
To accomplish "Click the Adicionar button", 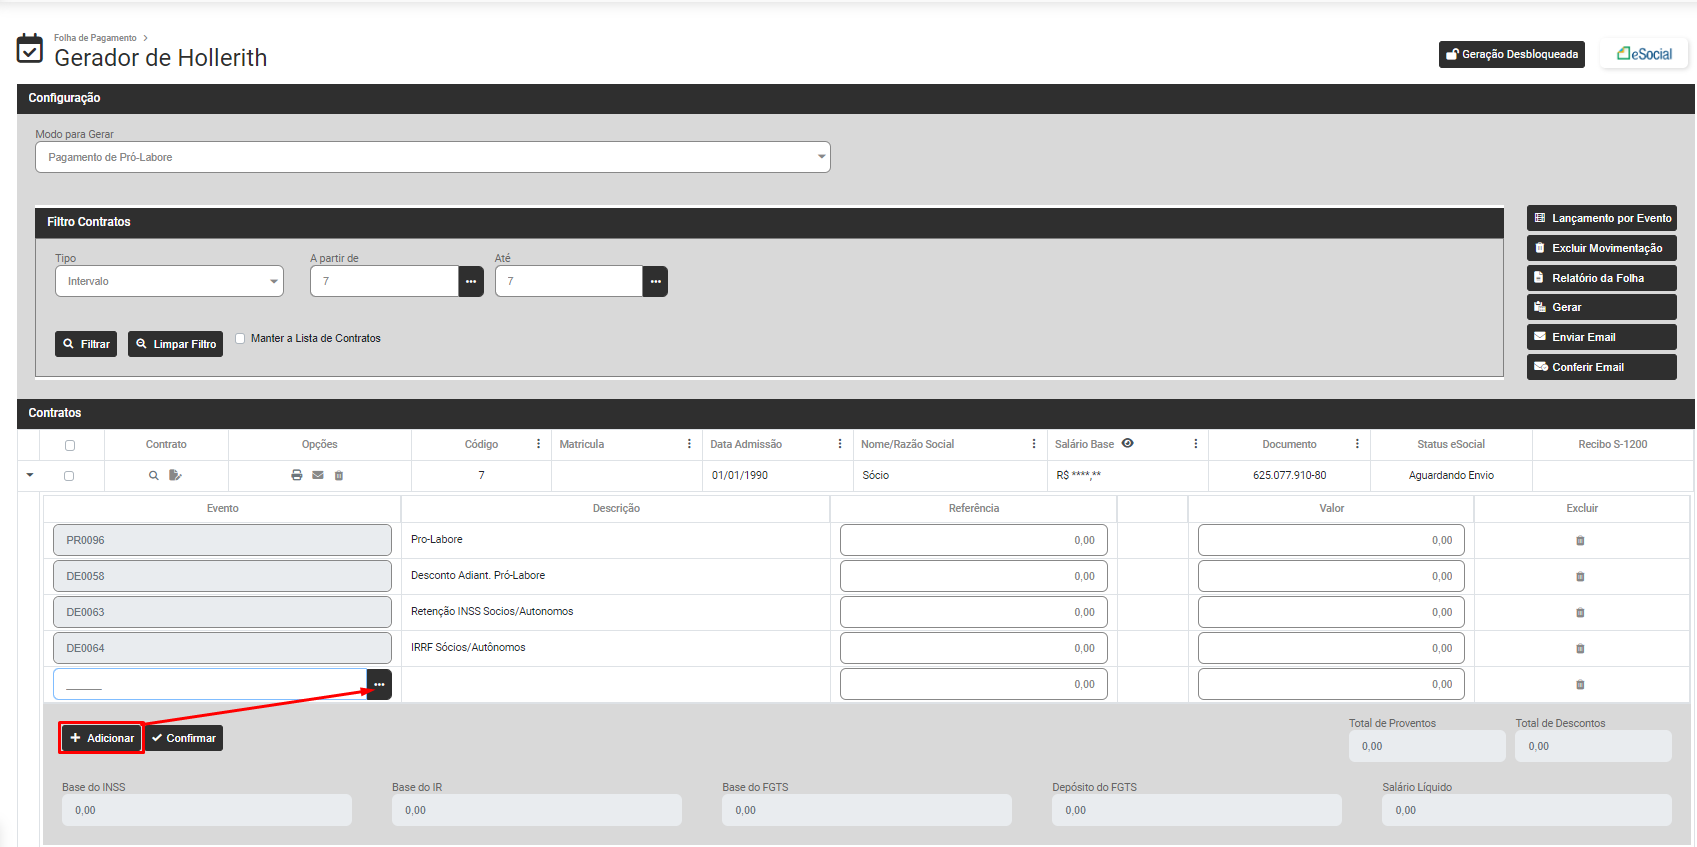I will (101, 738).
